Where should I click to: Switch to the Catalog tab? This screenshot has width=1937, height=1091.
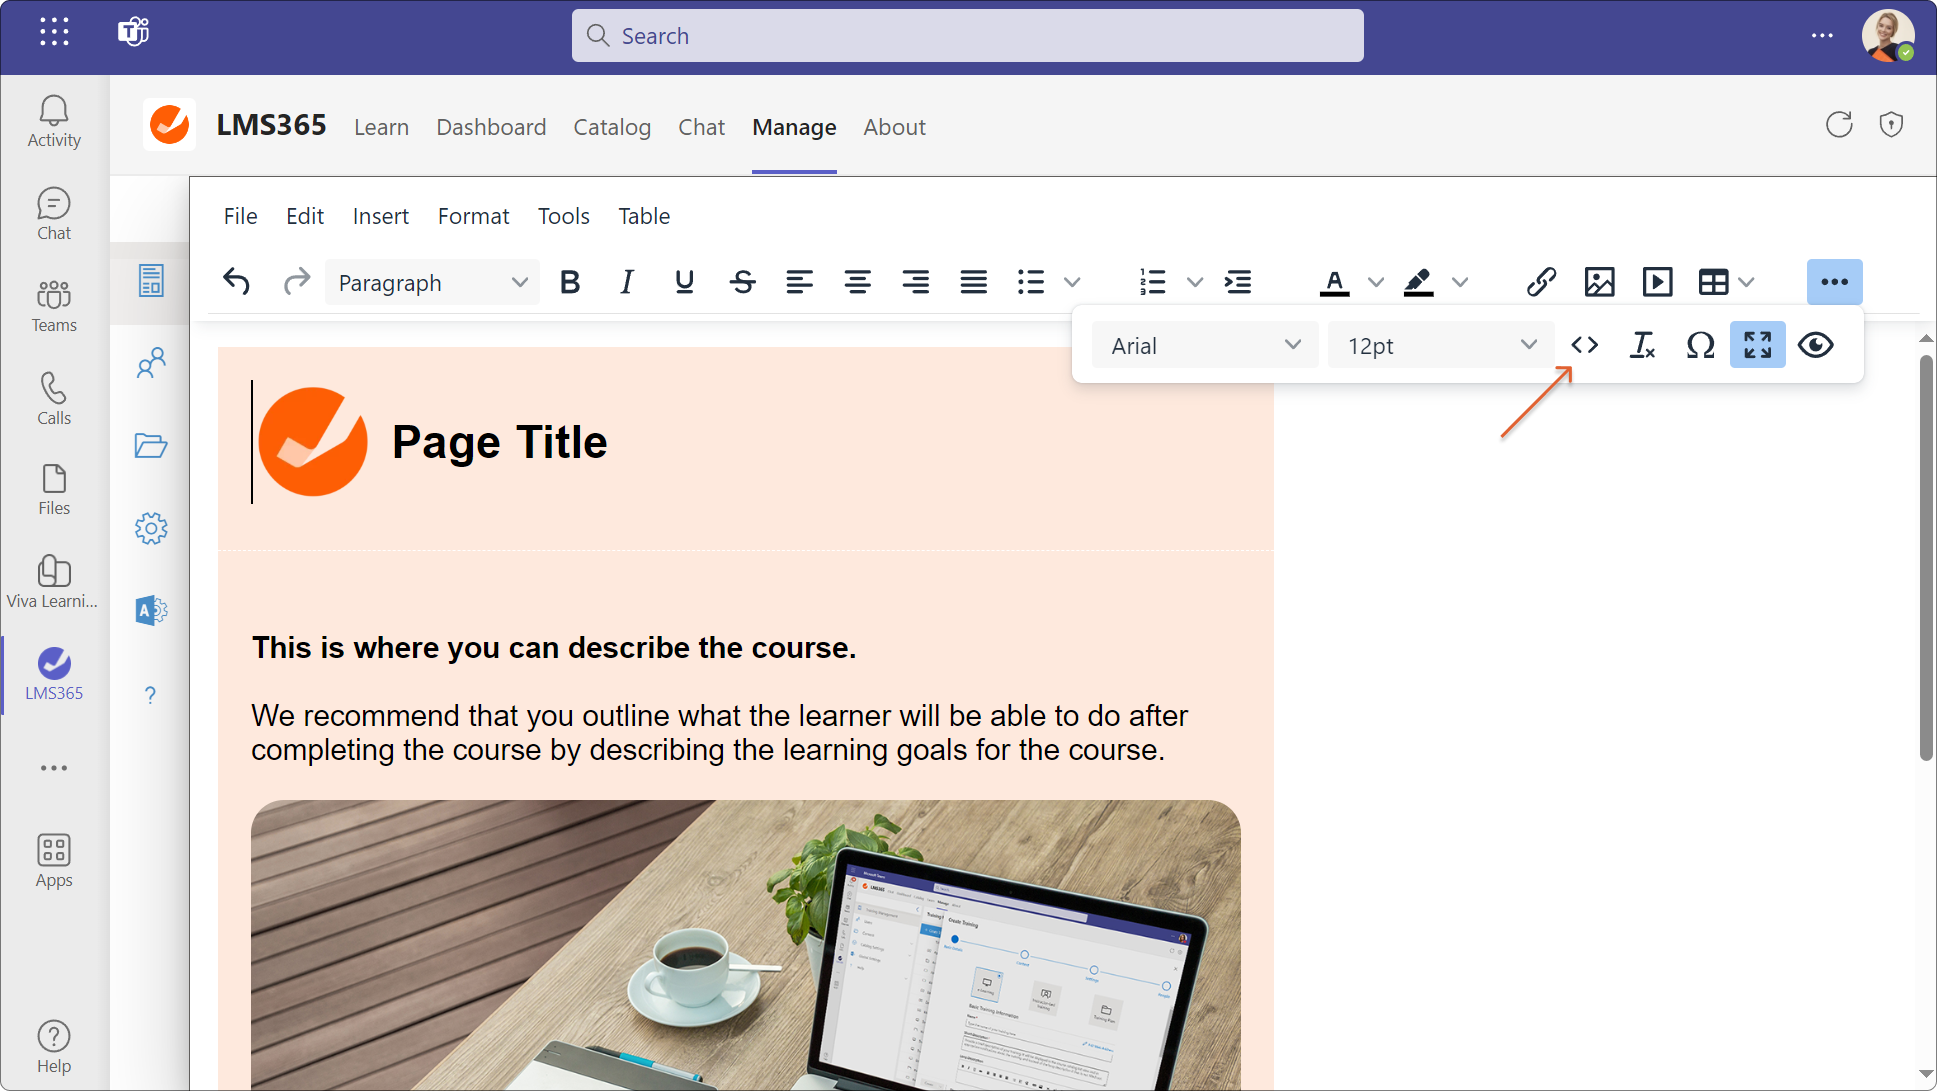click(x=612, y=127)
